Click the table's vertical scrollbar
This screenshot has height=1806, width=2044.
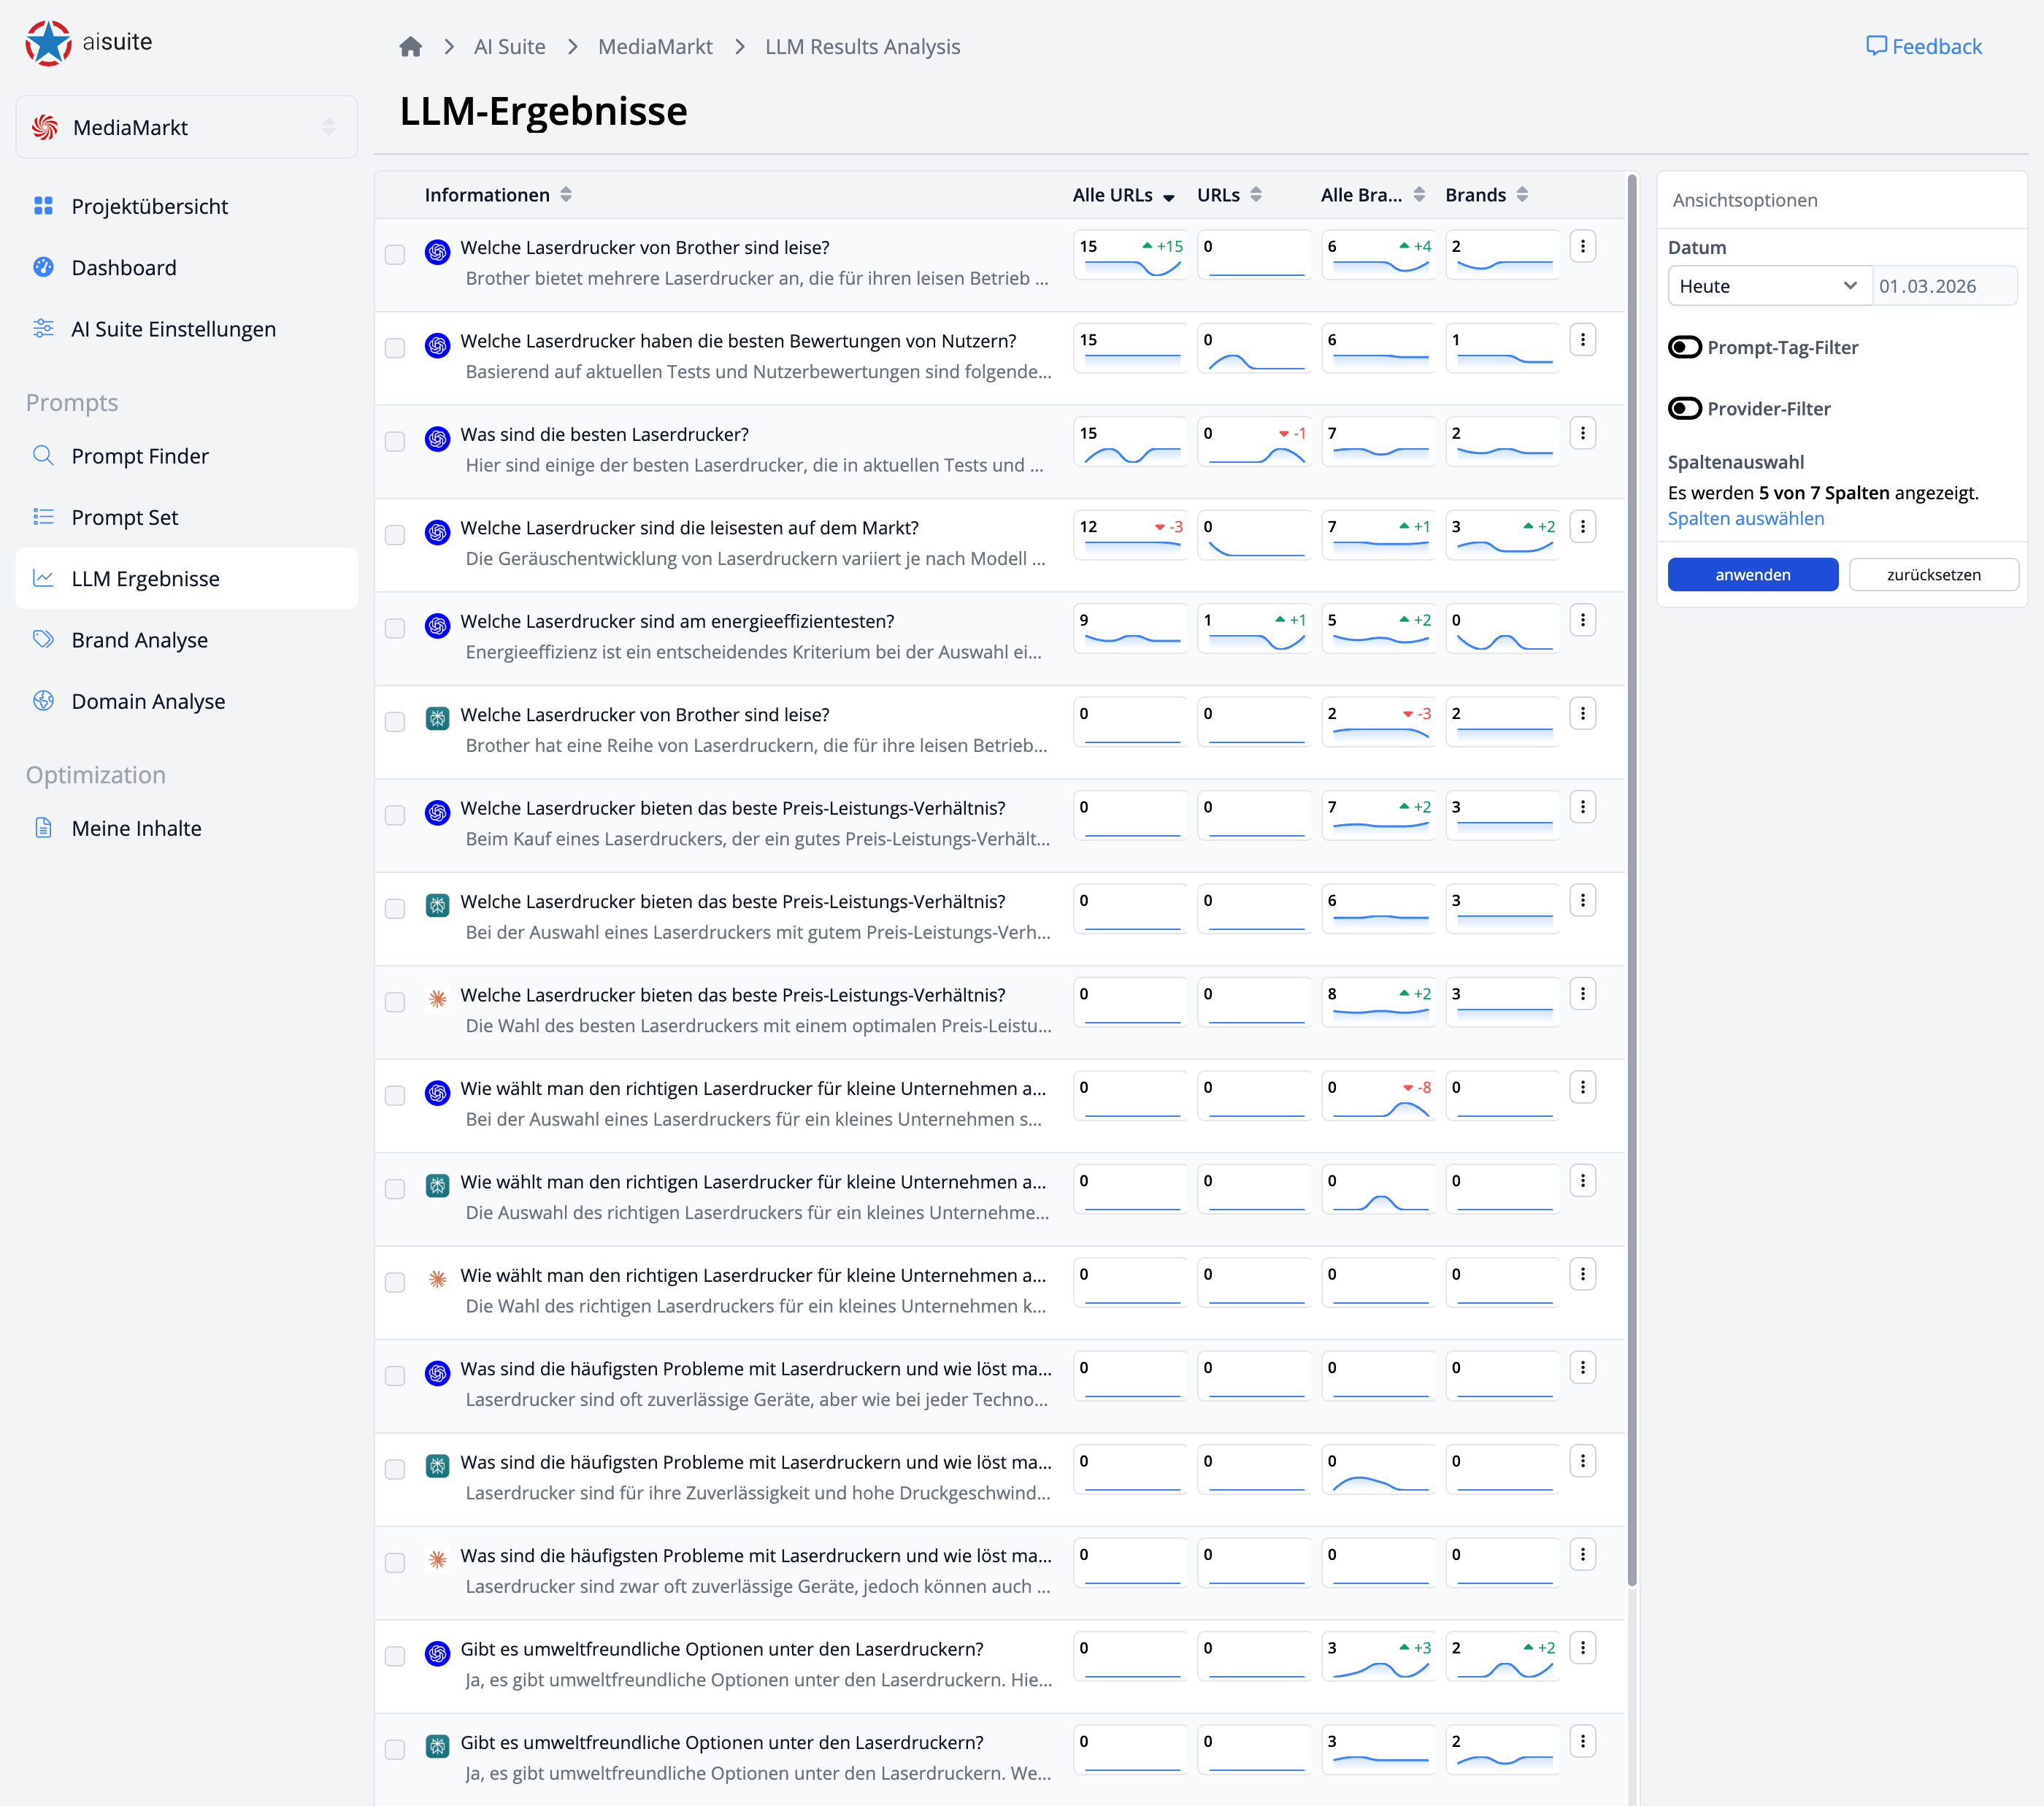(x=1632, y=880)
